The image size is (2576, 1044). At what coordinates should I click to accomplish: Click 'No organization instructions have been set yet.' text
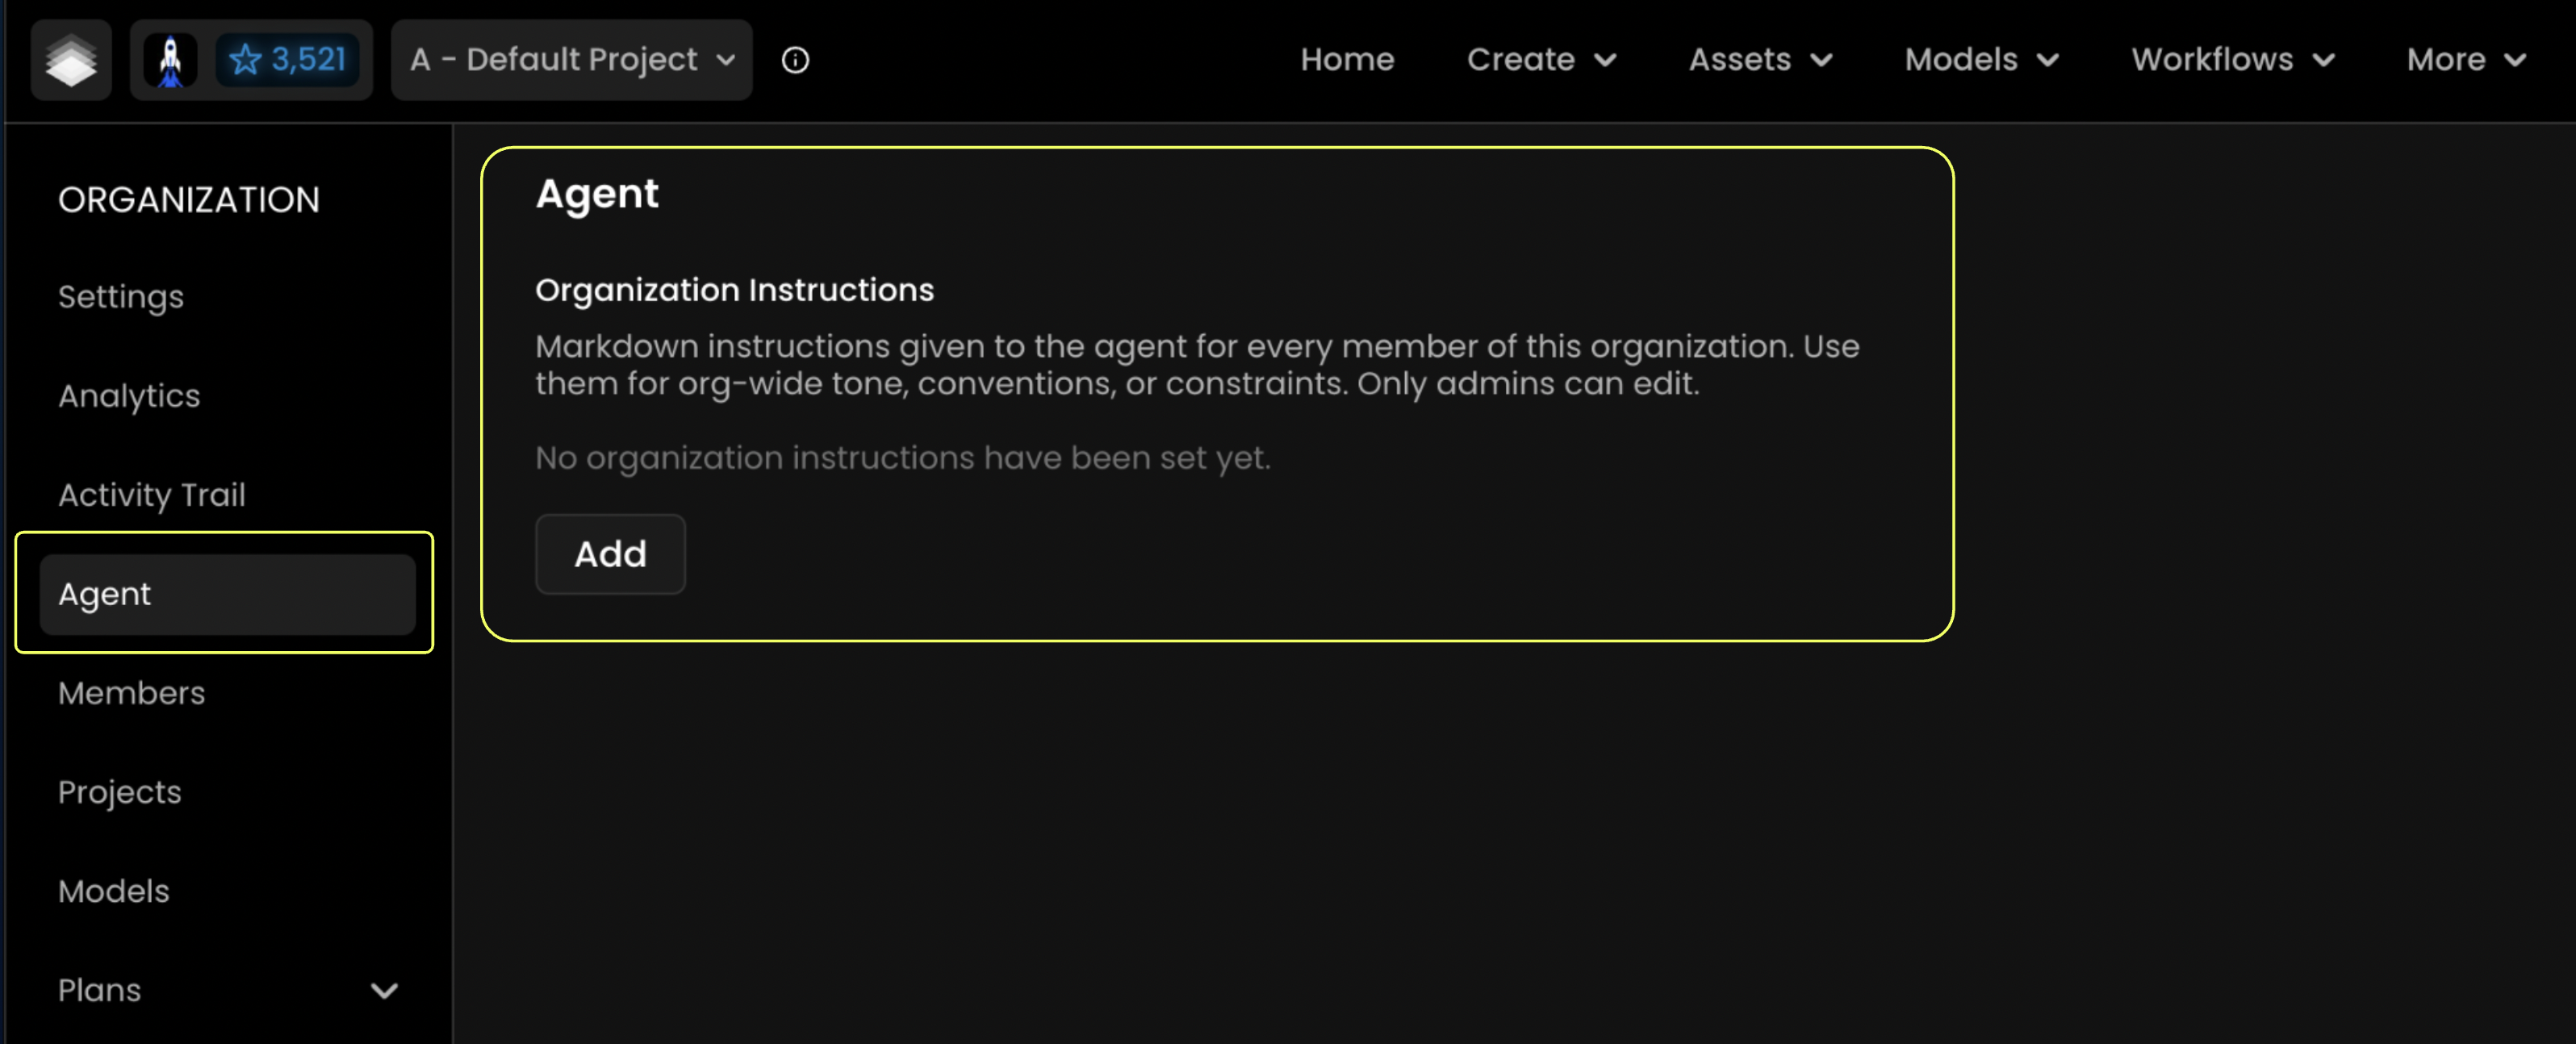(x=902, y=458)
